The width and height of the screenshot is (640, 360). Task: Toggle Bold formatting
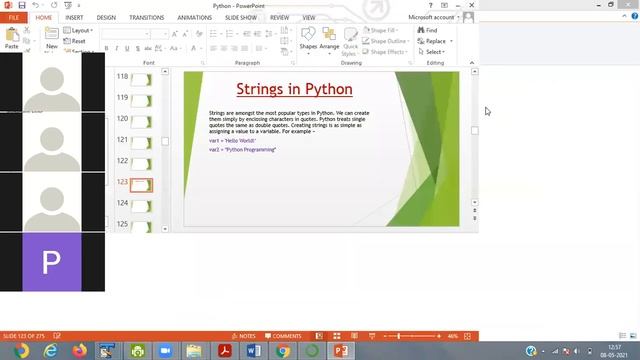[107, 48]
